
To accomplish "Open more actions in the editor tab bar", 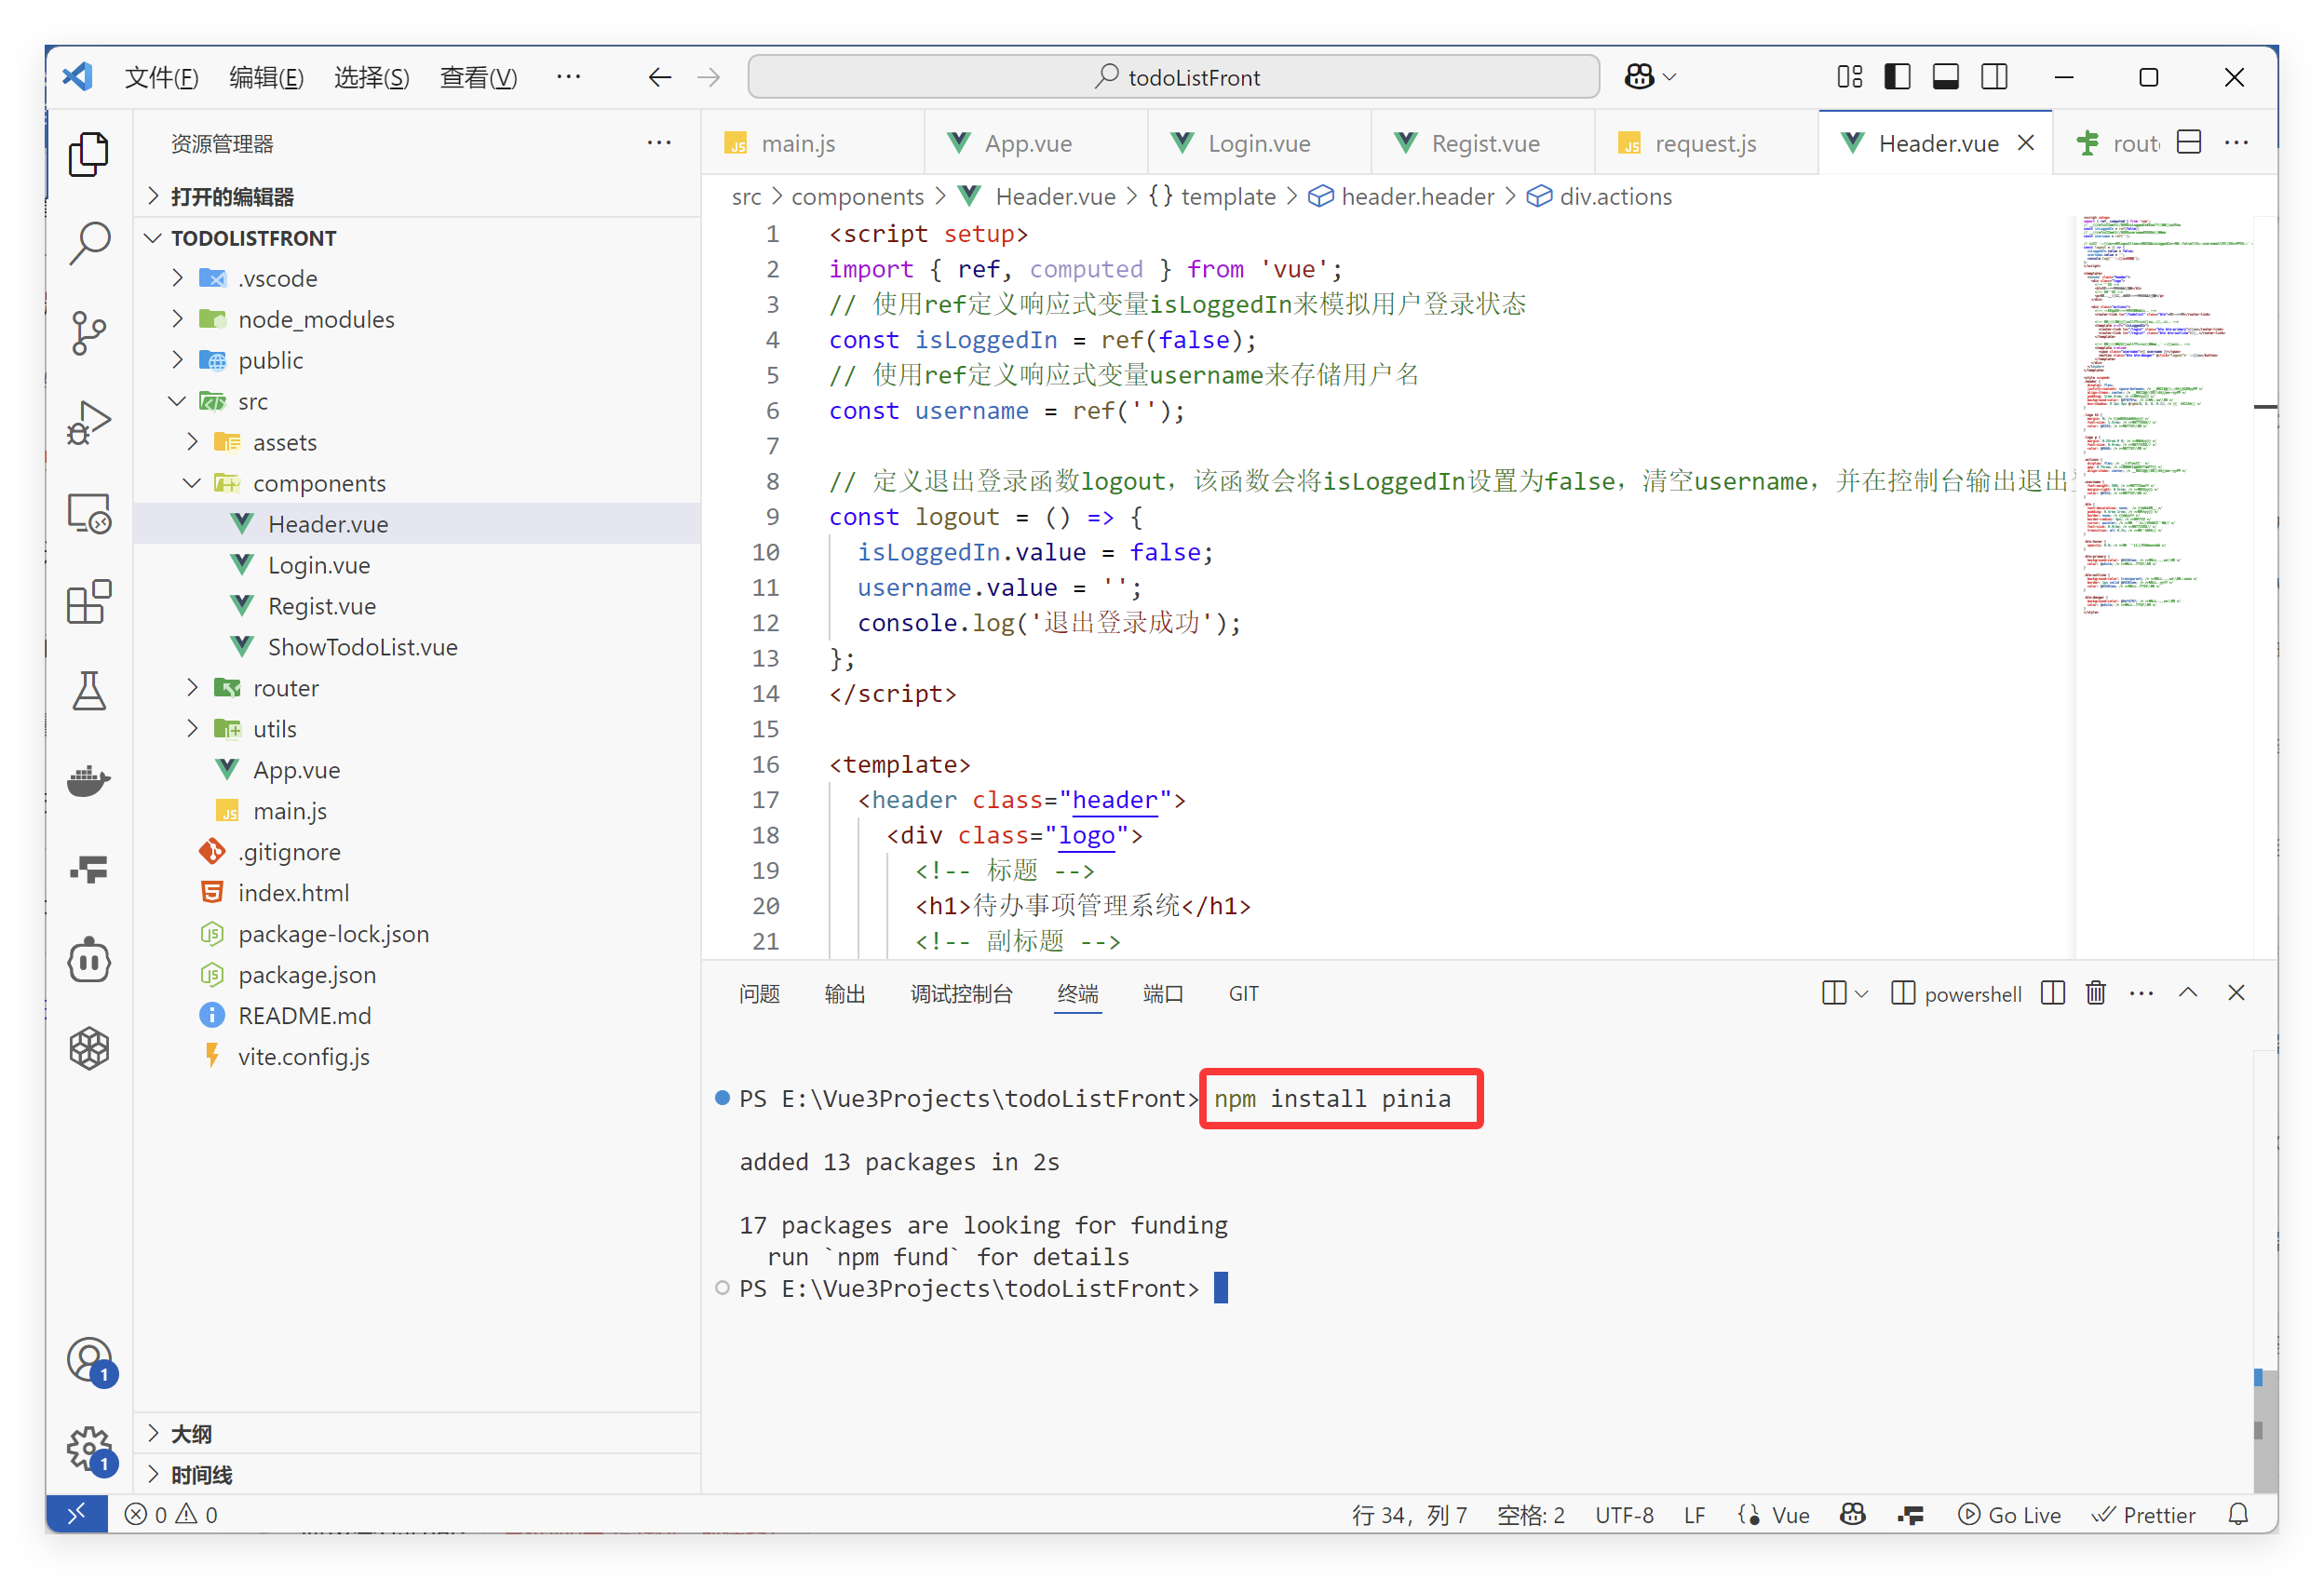I will click(x=2236, y=143).
